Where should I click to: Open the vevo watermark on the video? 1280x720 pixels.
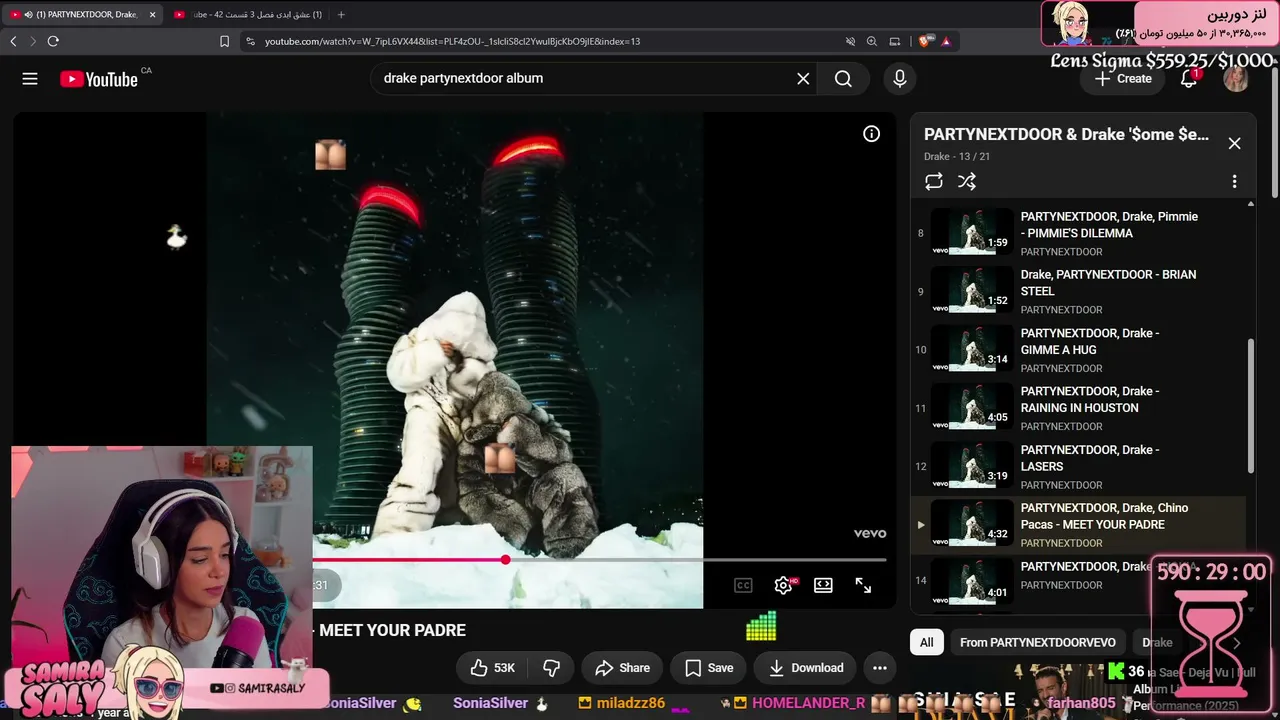(x=870, y=533)
